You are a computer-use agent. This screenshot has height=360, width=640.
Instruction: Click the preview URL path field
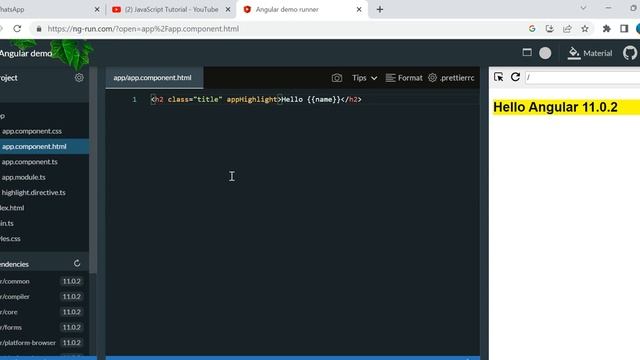(x=583, y=77)
